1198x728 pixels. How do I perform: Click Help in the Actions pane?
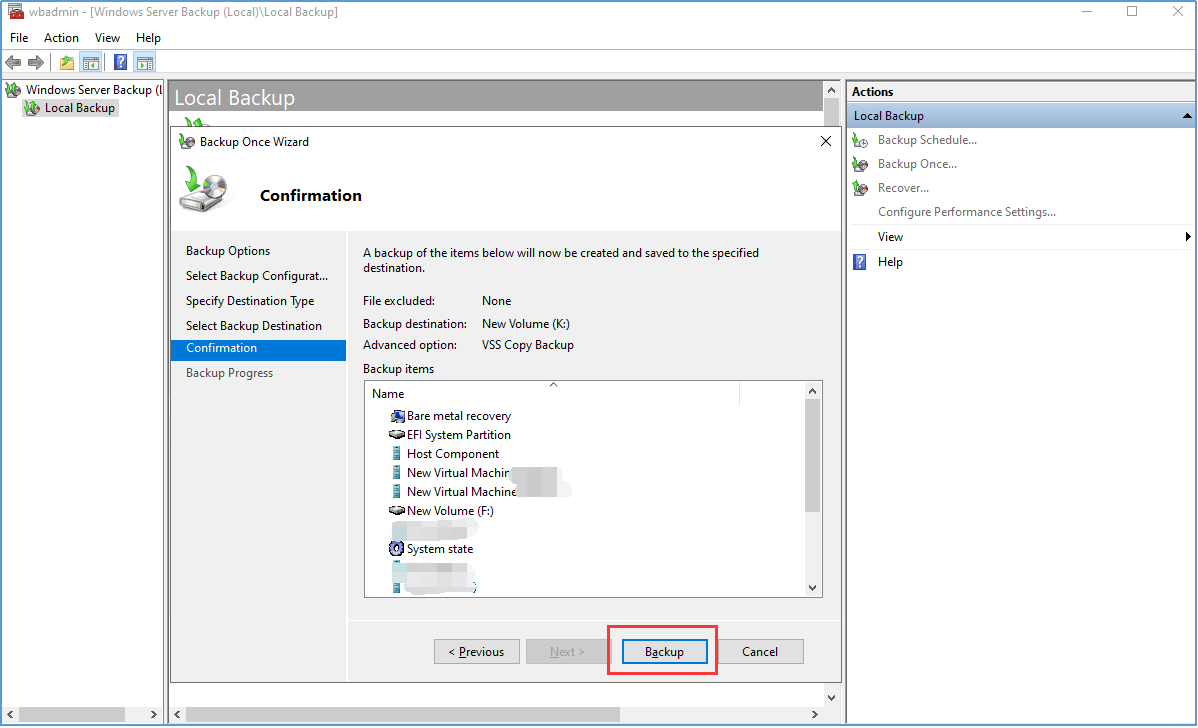(890, 262)
